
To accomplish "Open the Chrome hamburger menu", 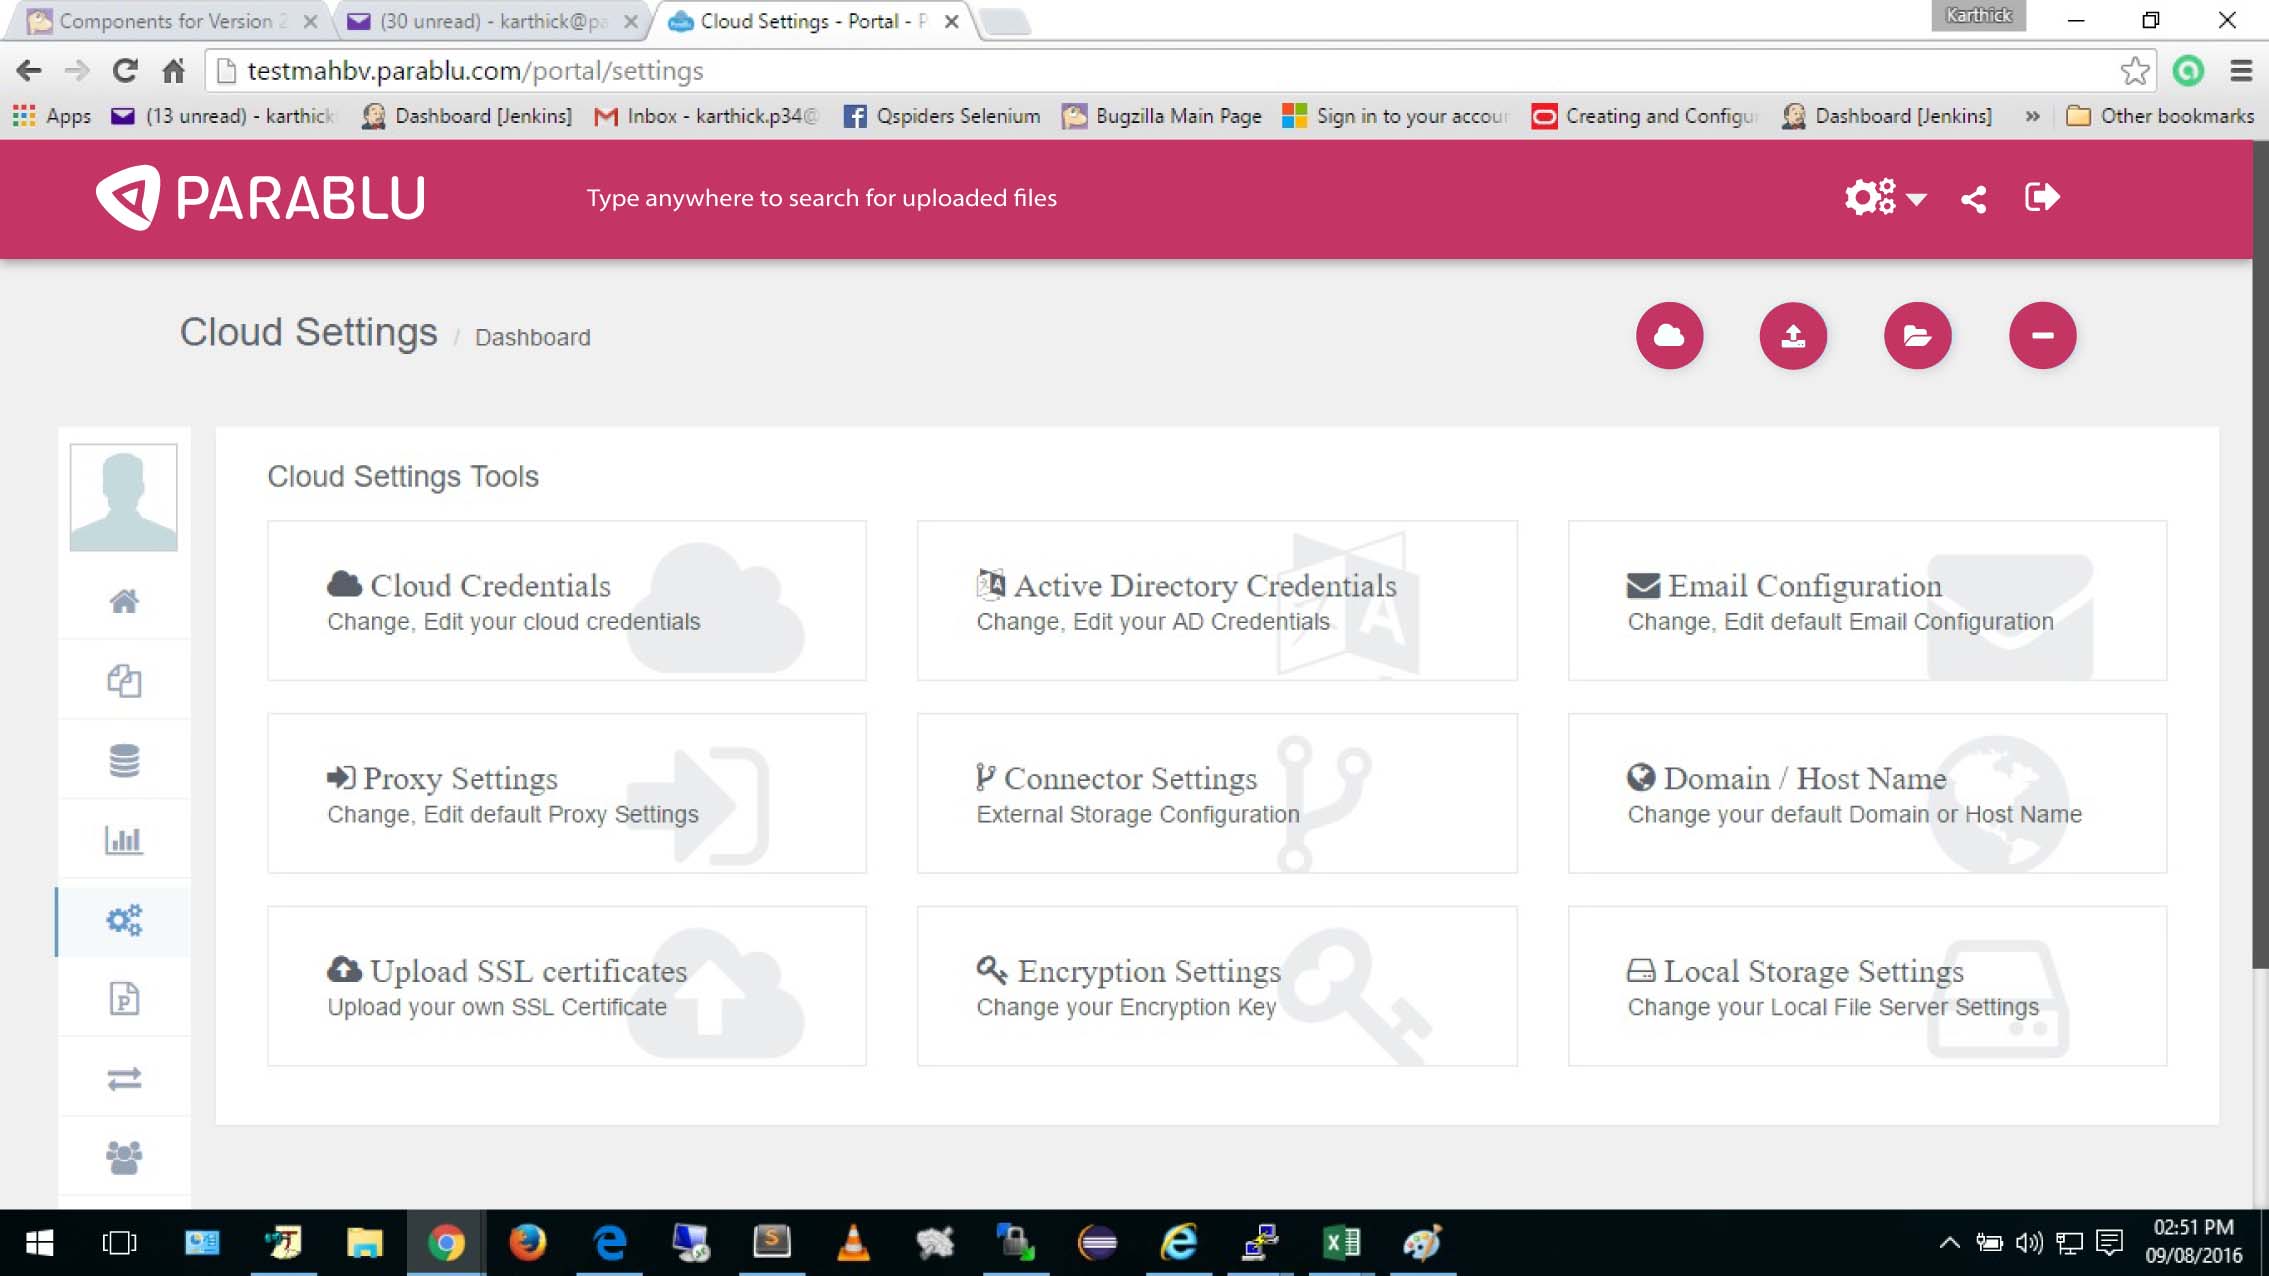I will (2241, 71).
